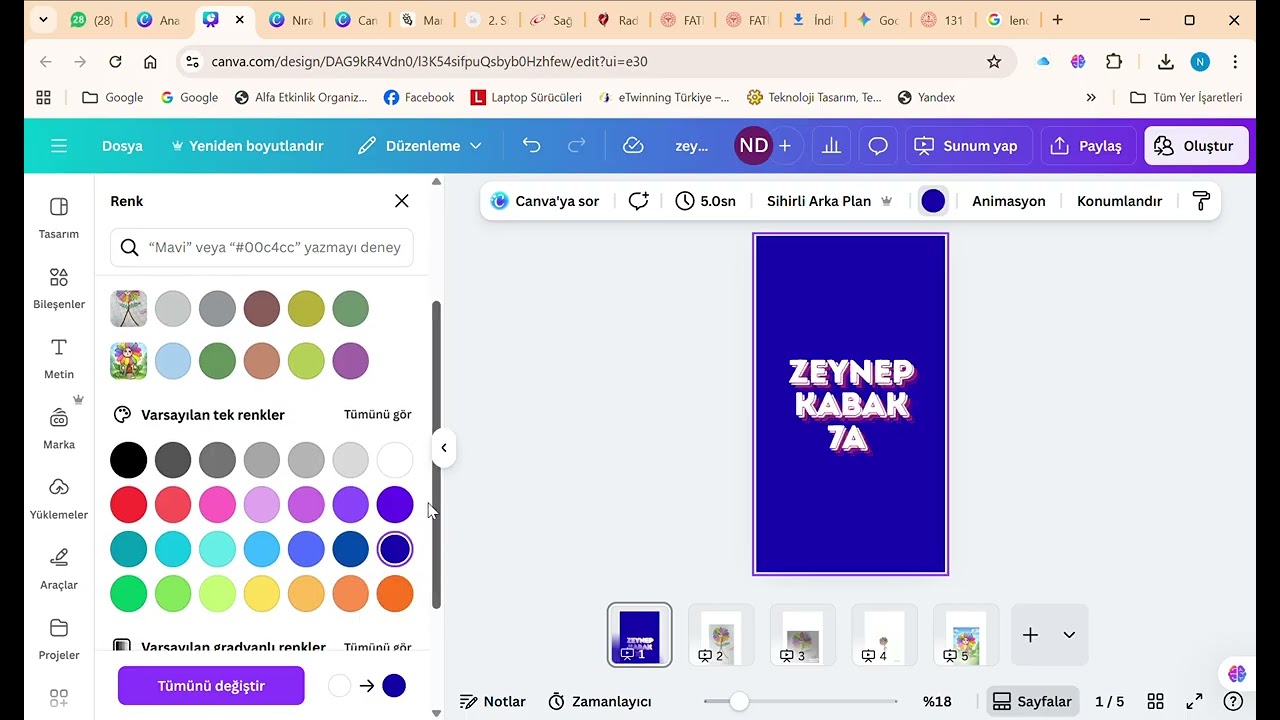Open the Bileşenler elements panel

[58, 287]
